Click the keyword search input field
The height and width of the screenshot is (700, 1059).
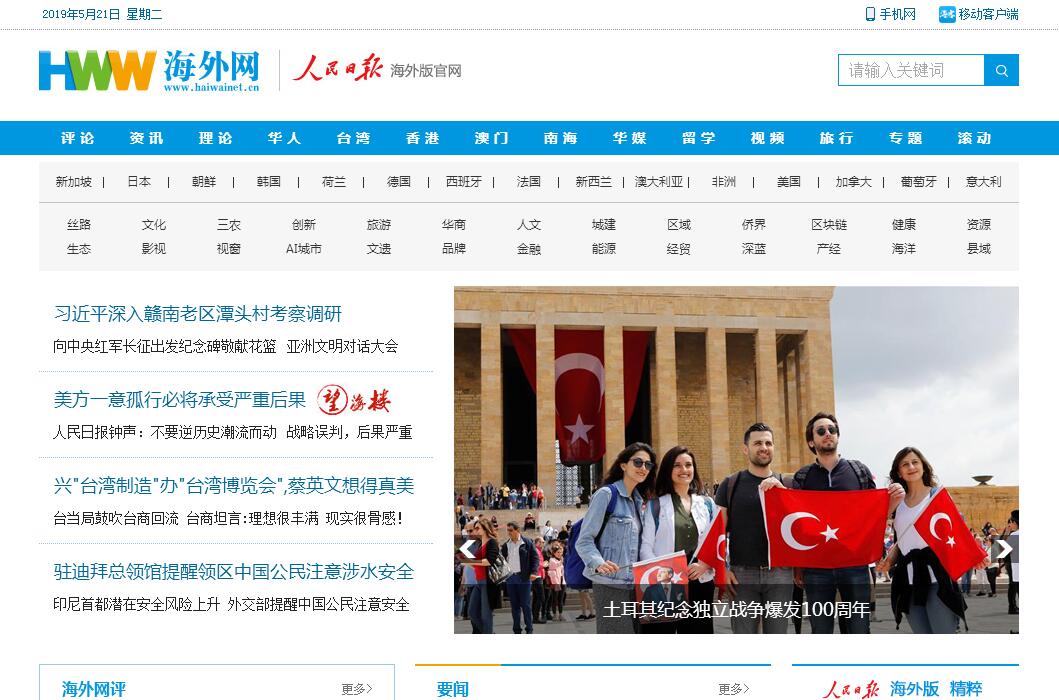click(x=910, y=70)
